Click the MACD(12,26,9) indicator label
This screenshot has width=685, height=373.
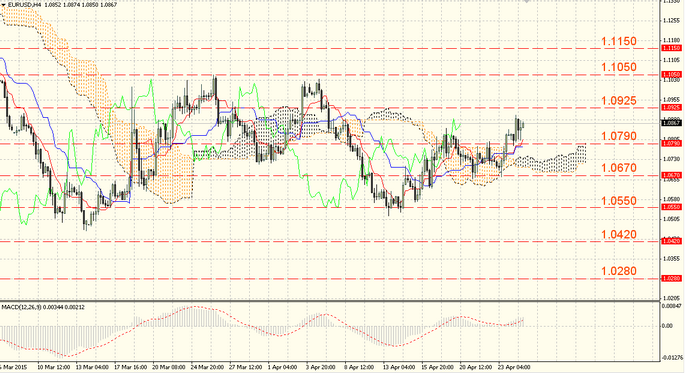tap(21, 307)
